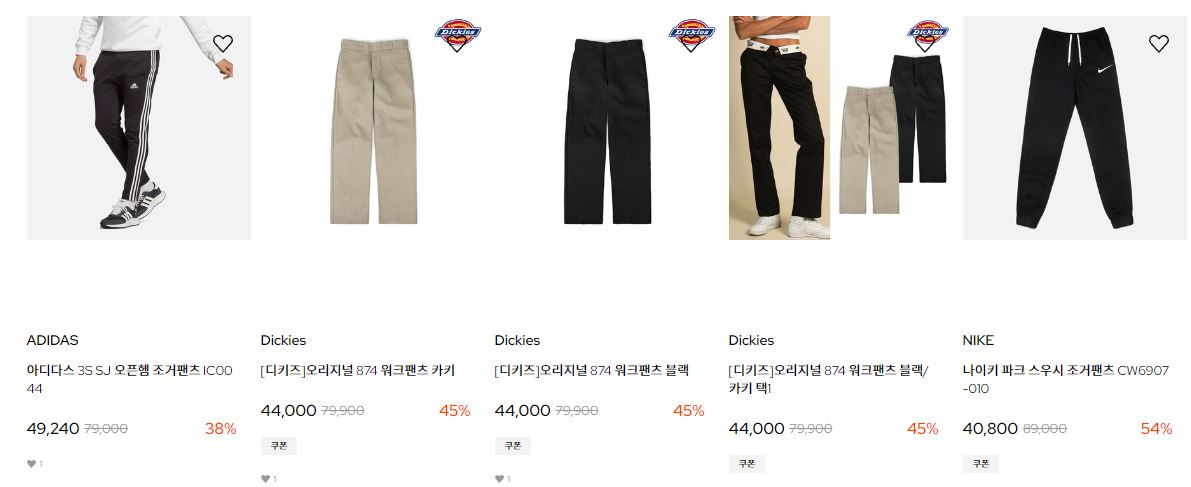Viewport: 1191px width, 487px height.
Task: Click the like heart under black Dickies coupon
Action: (x=499, y=479)
